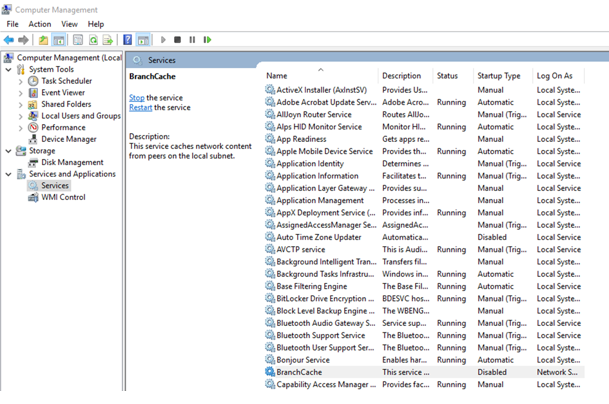
Task: Select the Application Information service
Action: point(424,176)
